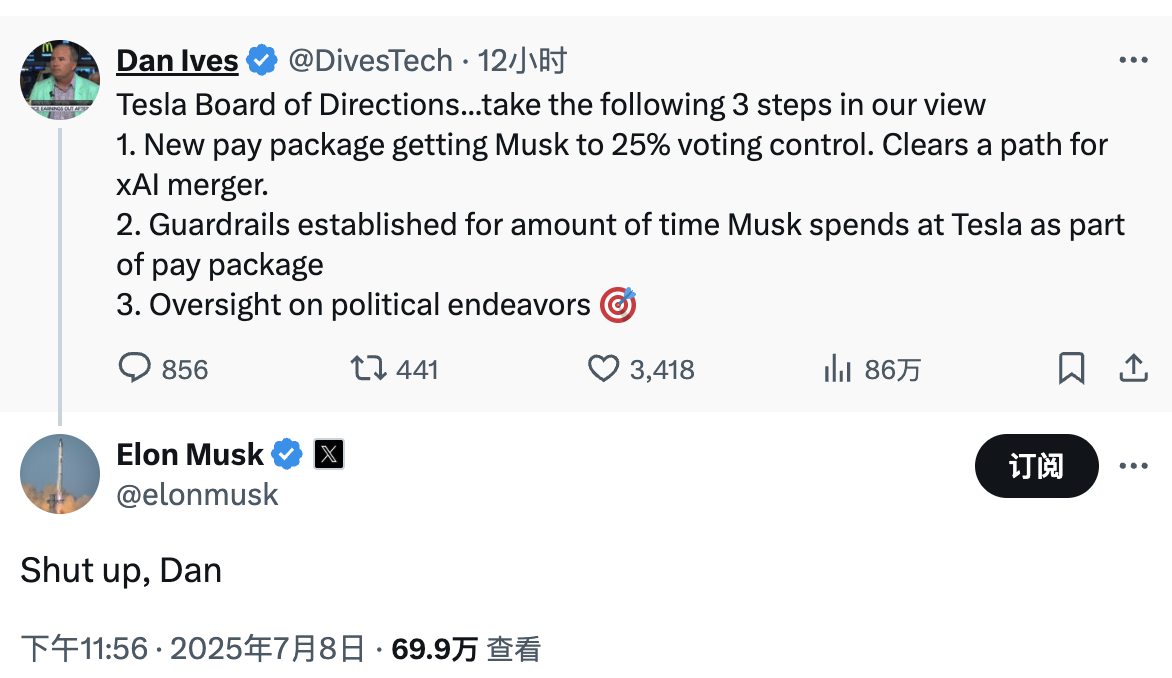The width and height of the screenshot is (1172, 678).
Task: Open the view analytics bar chart icon
Action: click(836, 369)
